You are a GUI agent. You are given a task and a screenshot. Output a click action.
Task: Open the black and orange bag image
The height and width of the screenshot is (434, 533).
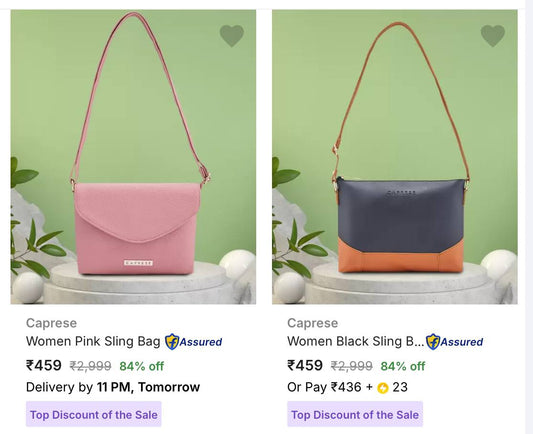click(395, 157)
